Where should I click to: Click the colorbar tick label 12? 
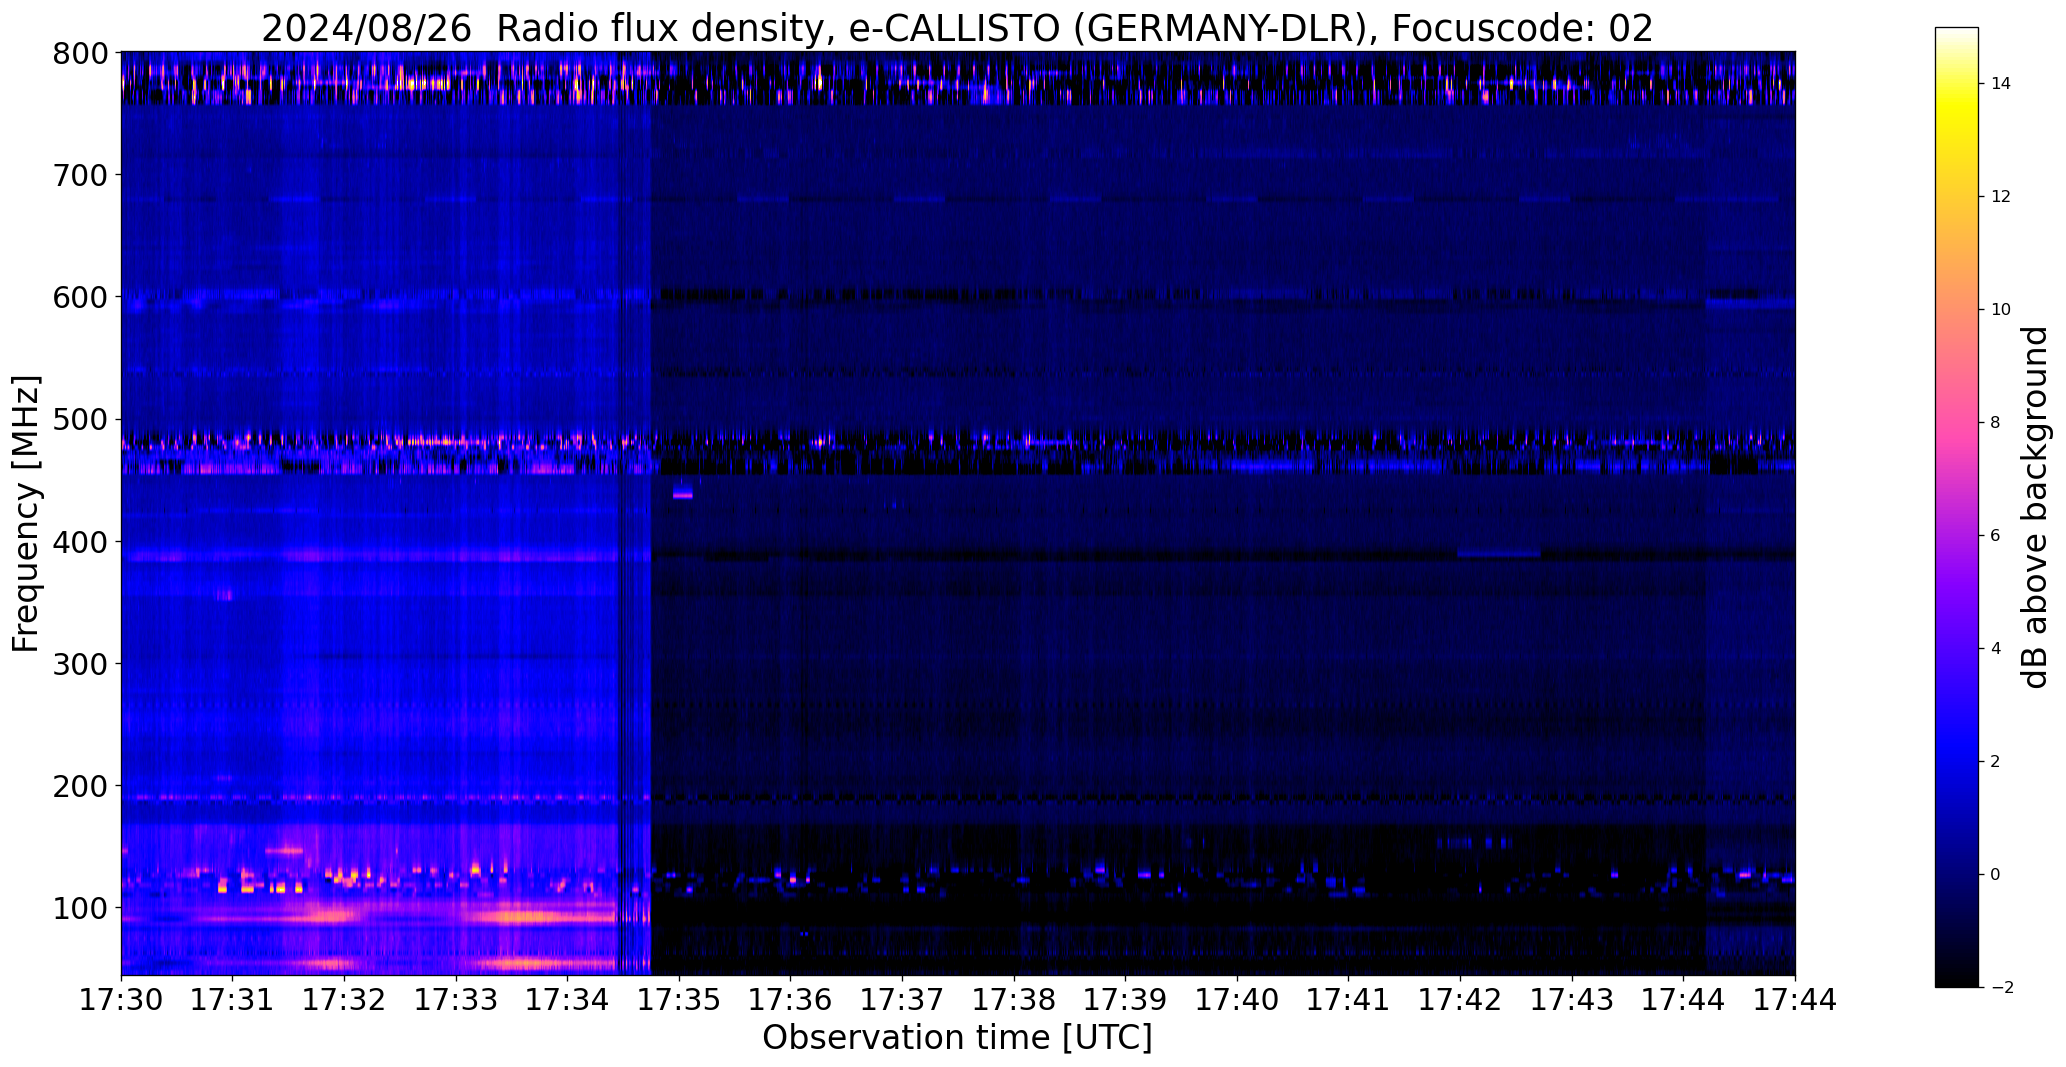(x=2001, y=197)
